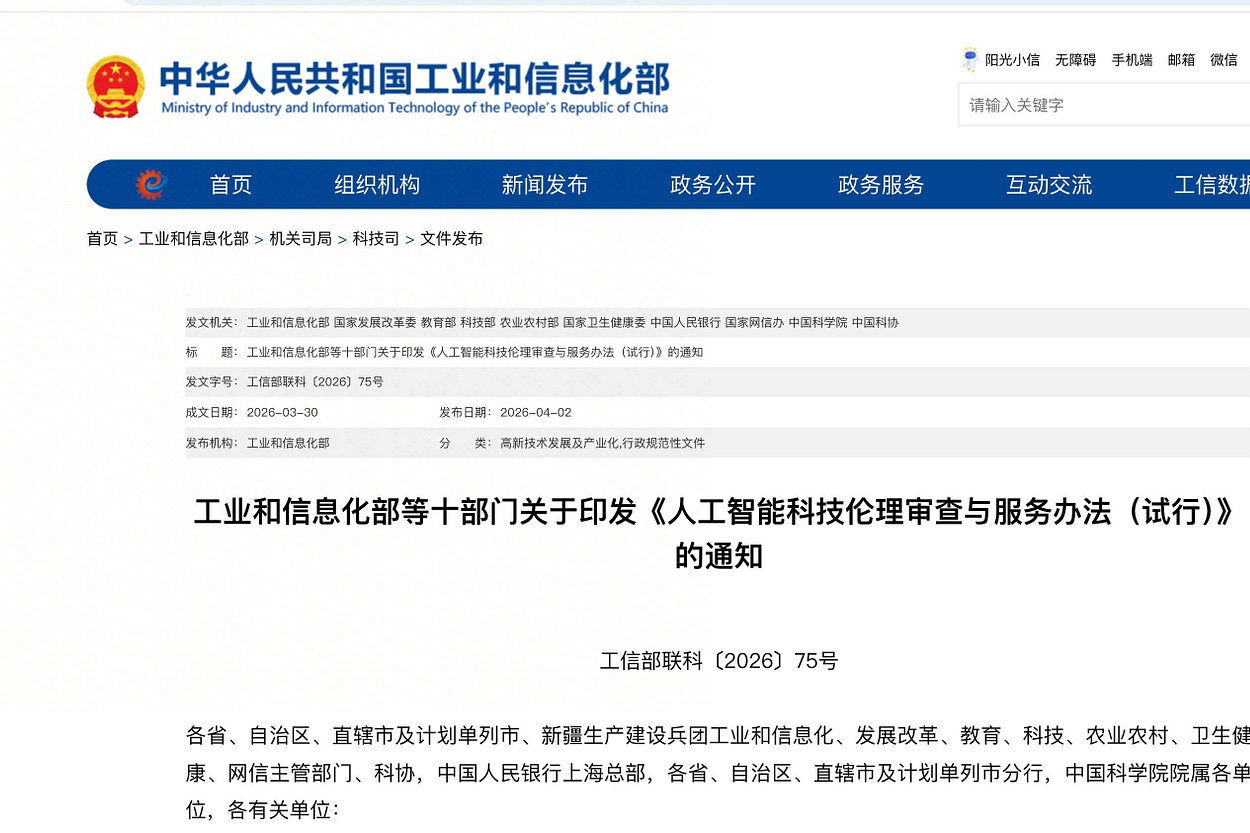Click the 阳光小信 link
1250x833 pixels.
click(1012, 60)
